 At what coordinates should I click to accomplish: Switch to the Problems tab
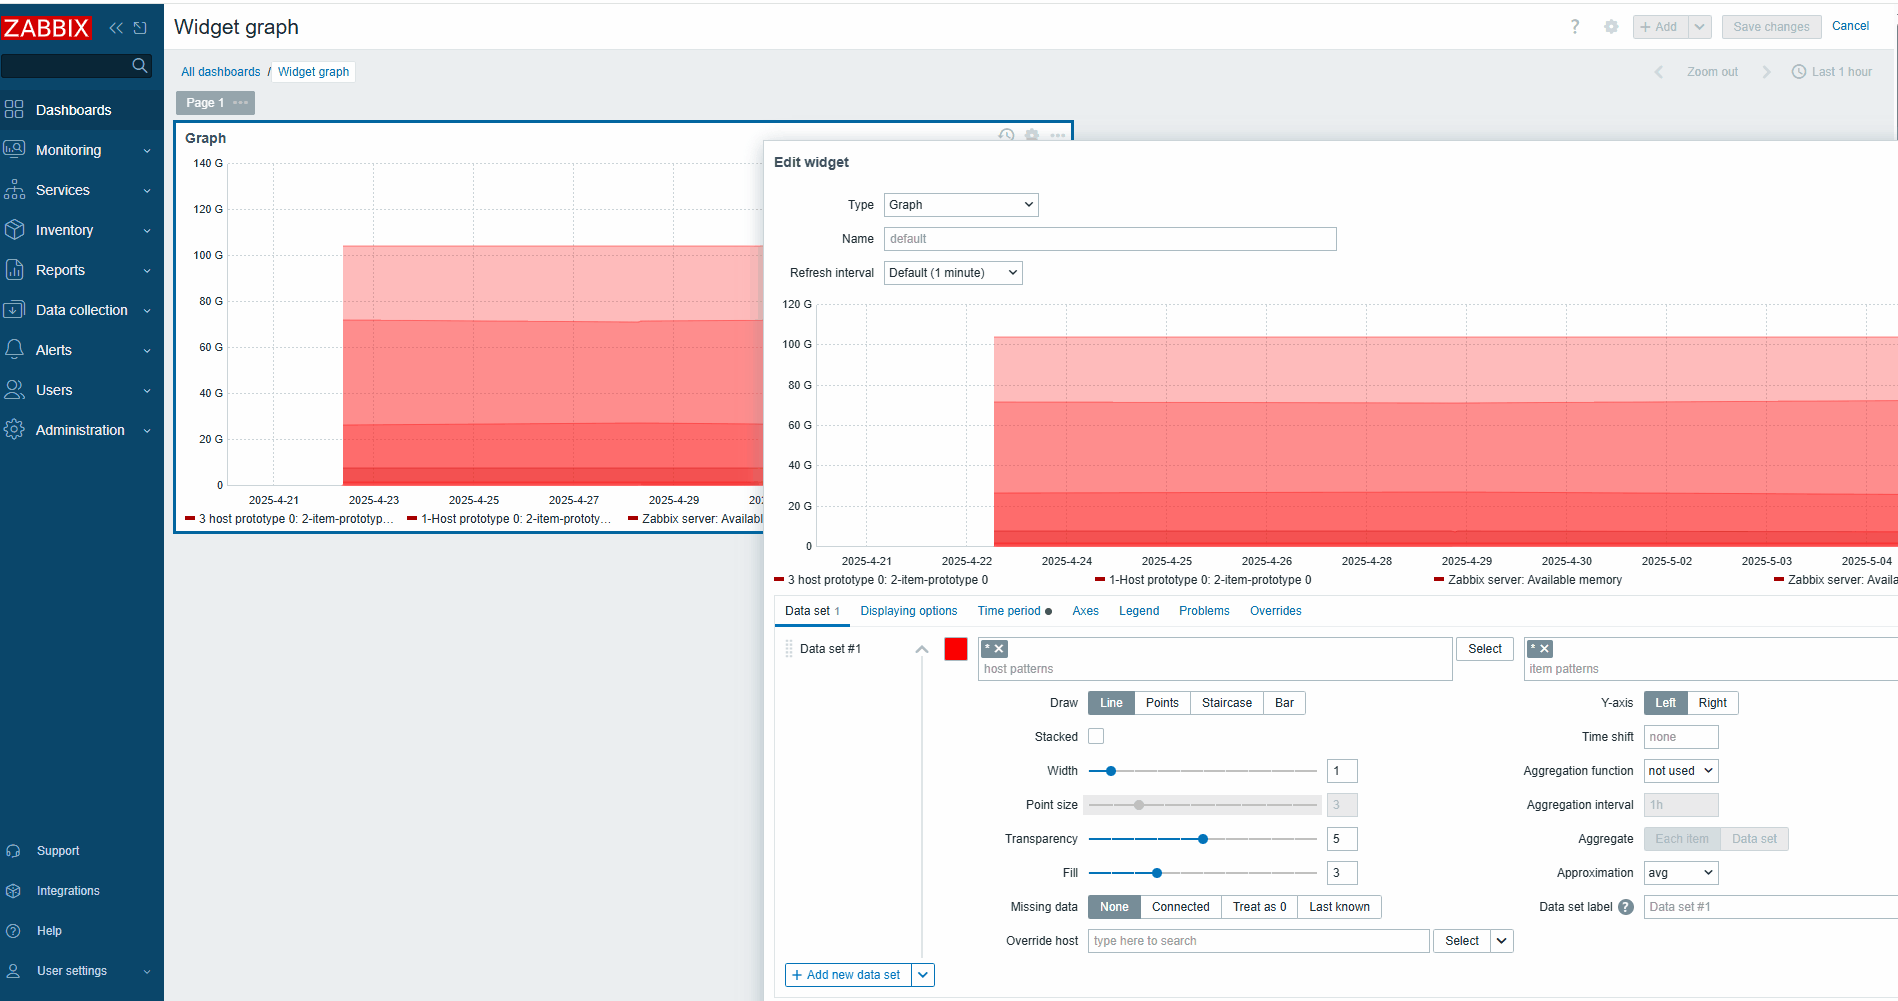[x=1204, y=611]
